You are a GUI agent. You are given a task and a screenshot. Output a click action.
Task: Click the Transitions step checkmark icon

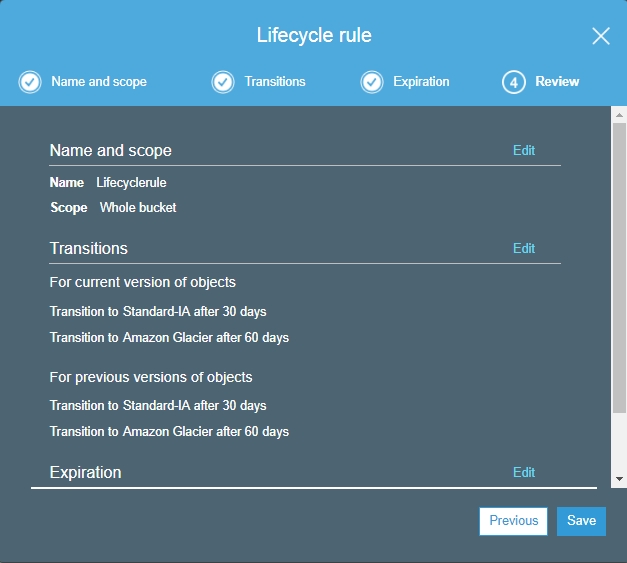click(223, 82)
